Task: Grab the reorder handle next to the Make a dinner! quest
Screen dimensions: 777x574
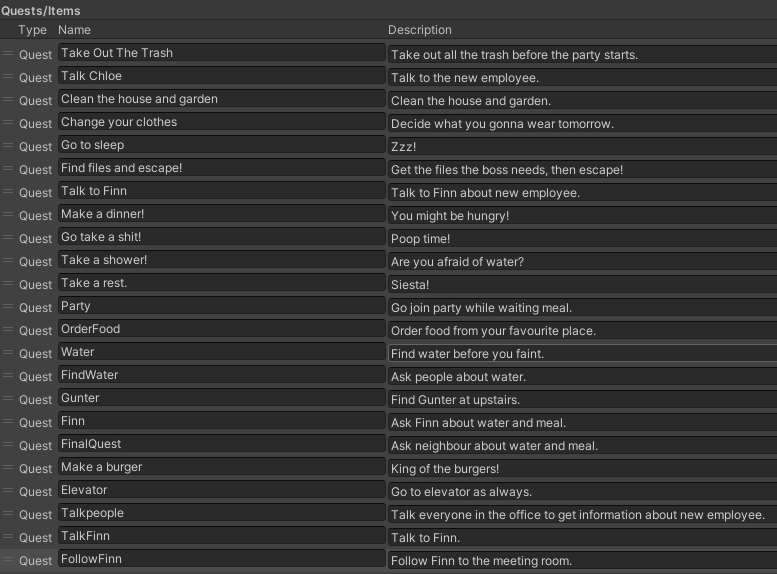Action: click(8, 215)
